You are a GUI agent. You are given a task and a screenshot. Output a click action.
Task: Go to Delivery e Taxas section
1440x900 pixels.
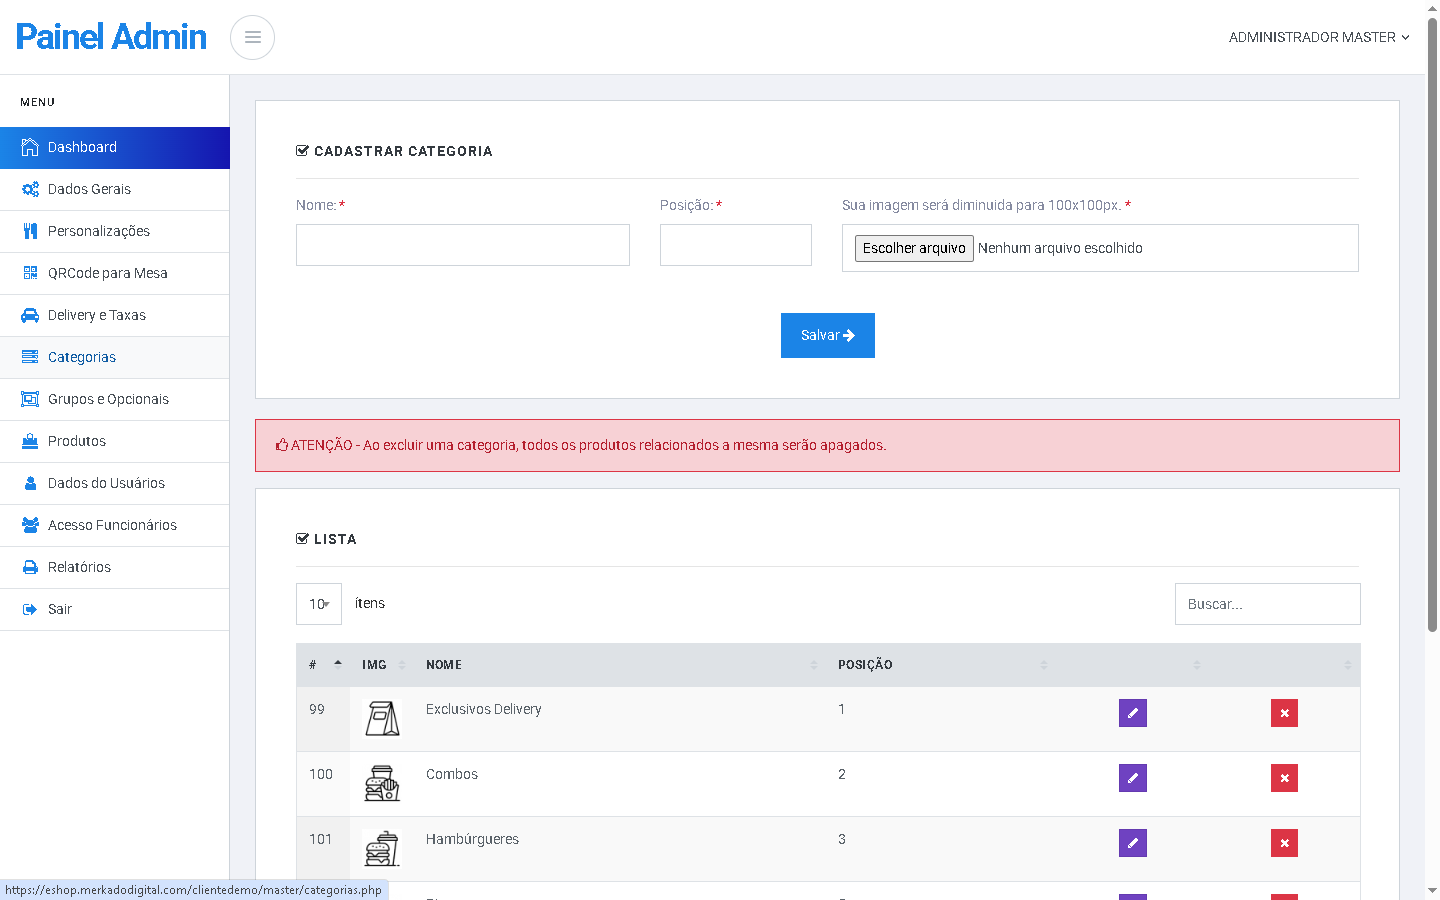96,315
